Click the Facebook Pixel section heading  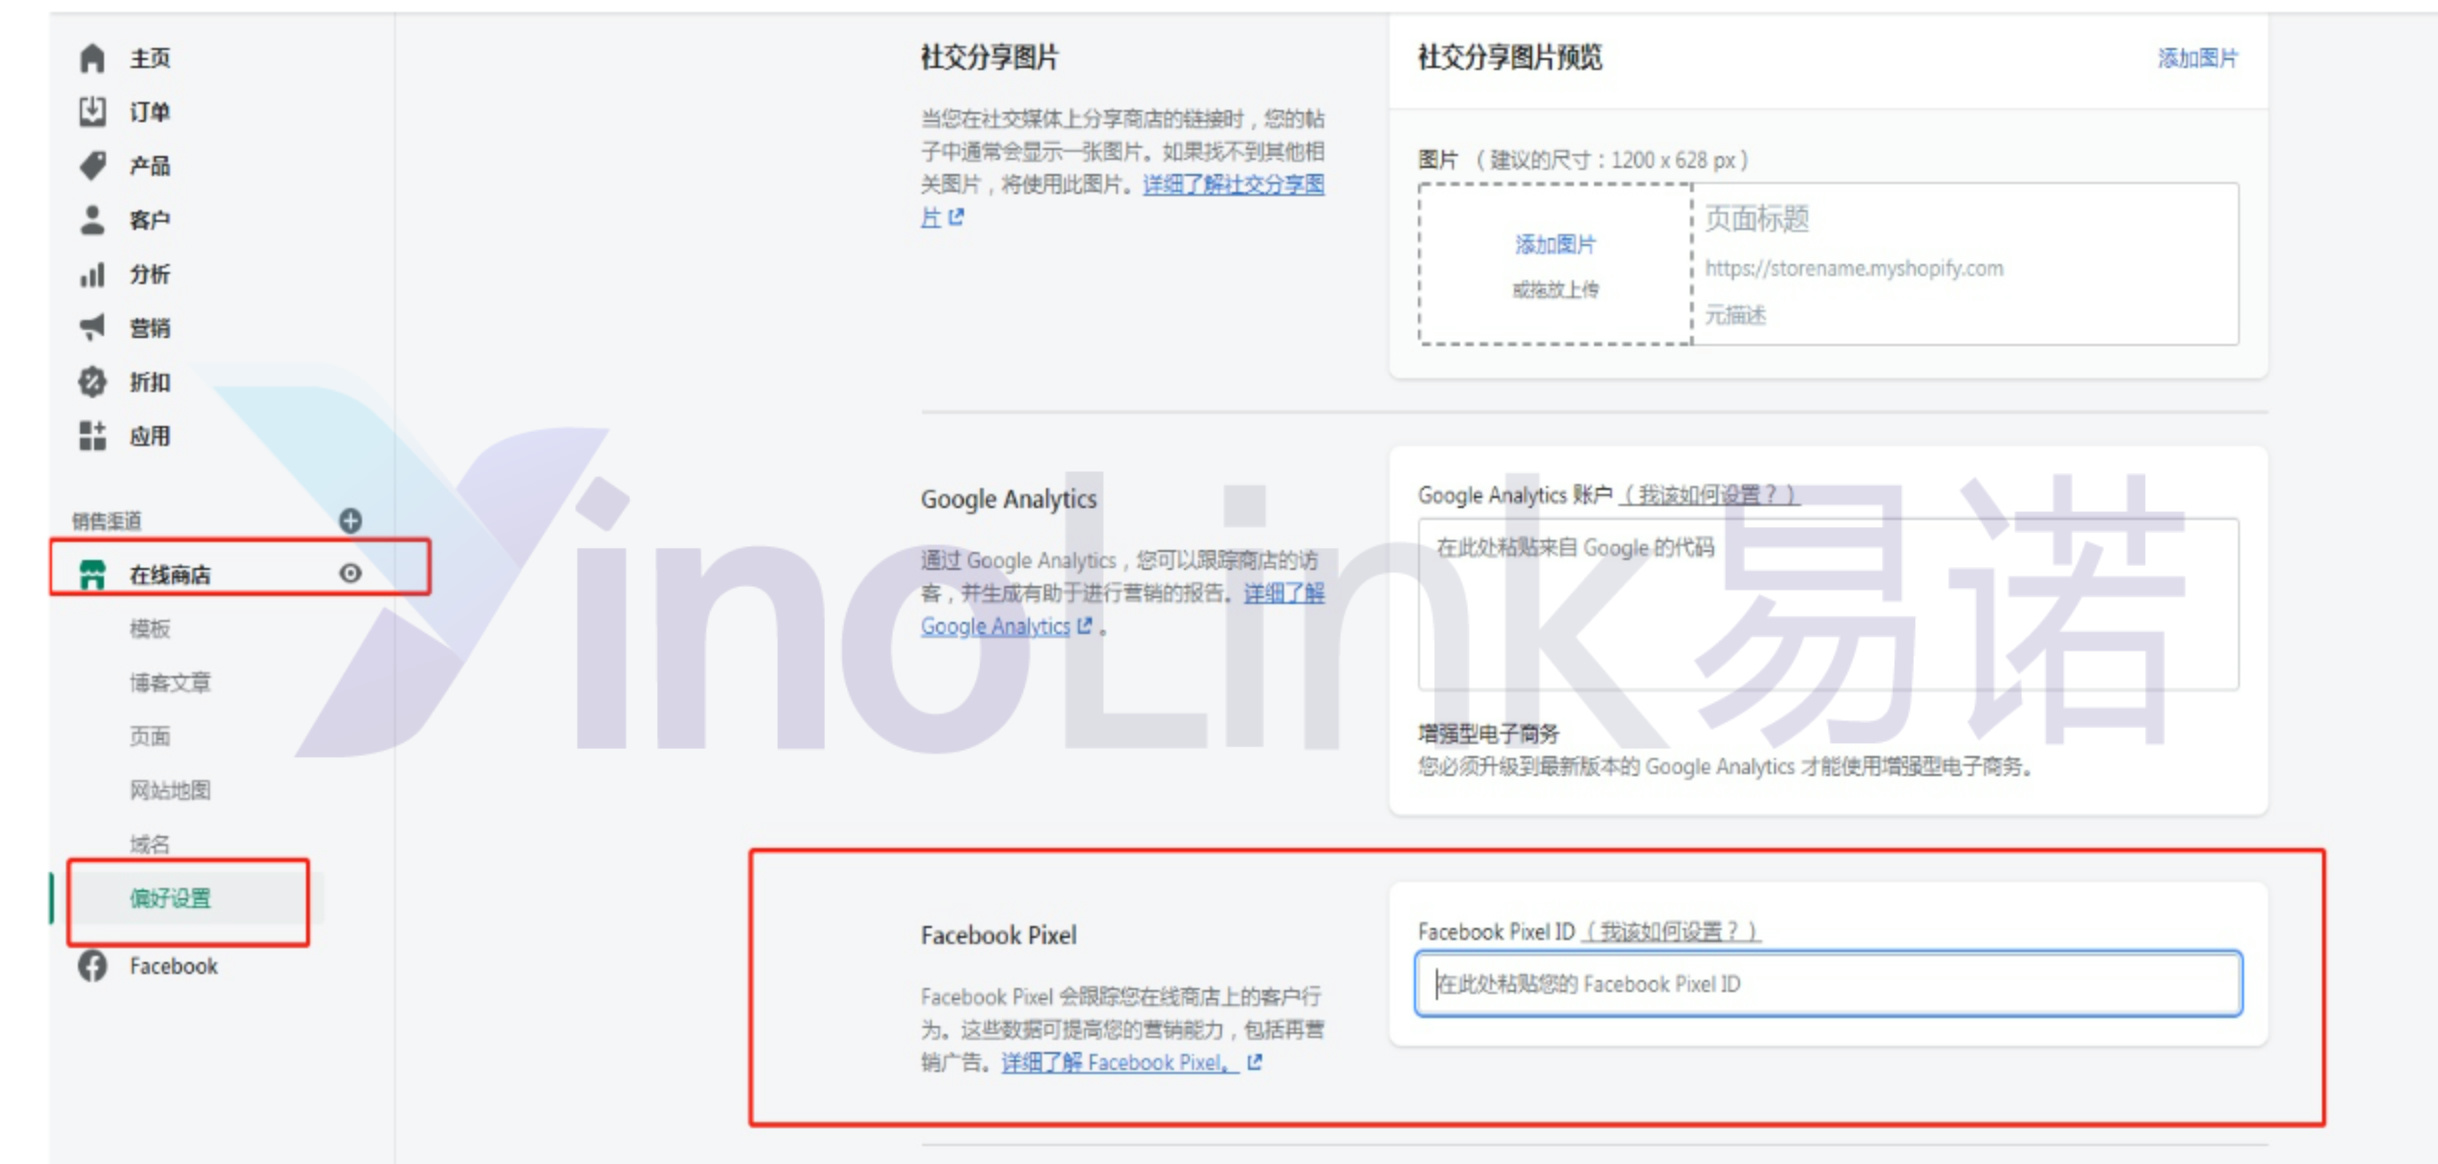click(998, 935)
